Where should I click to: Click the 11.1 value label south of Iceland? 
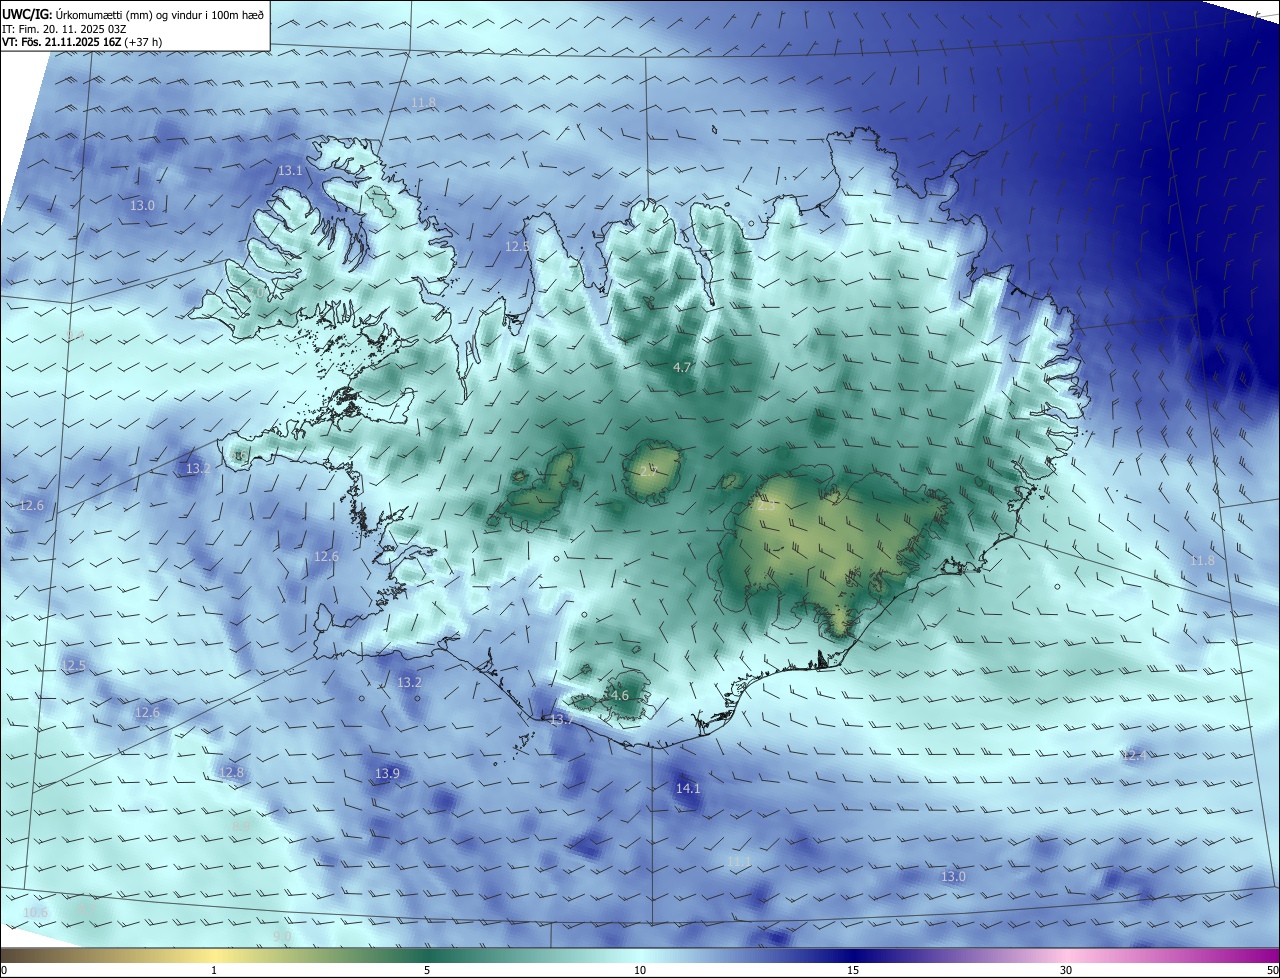[738, 861]
